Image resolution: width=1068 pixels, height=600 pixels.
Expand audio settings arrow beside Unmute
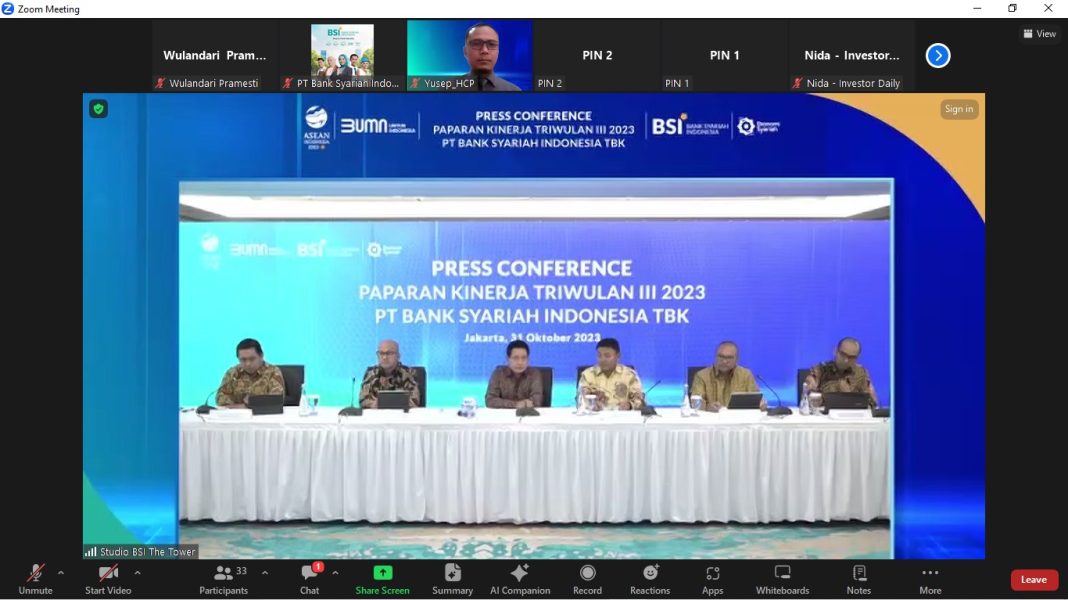(61, 573)
